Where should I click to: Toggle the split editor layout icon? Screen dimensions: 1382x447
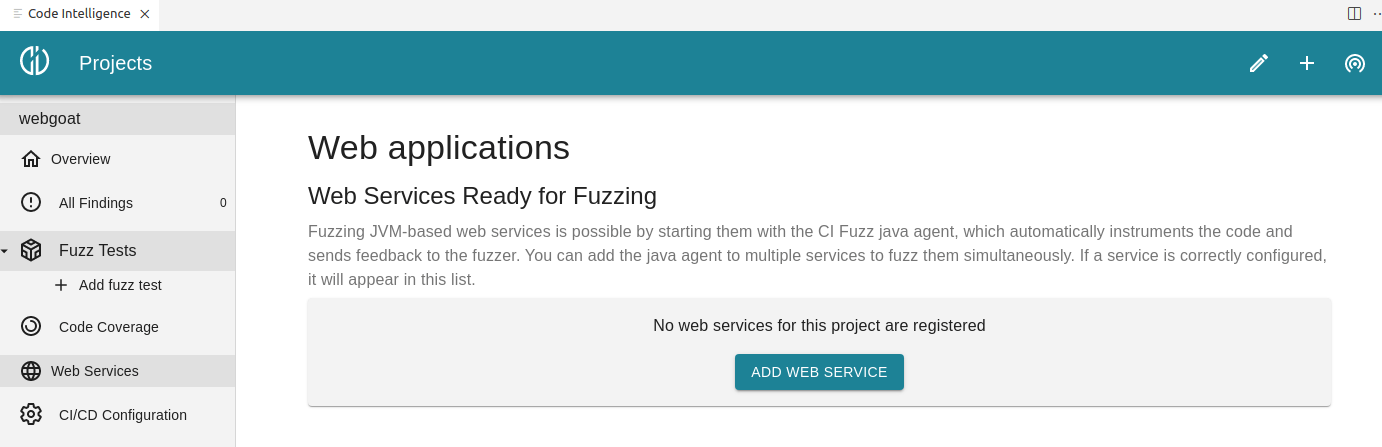[x=1354, y=14]
